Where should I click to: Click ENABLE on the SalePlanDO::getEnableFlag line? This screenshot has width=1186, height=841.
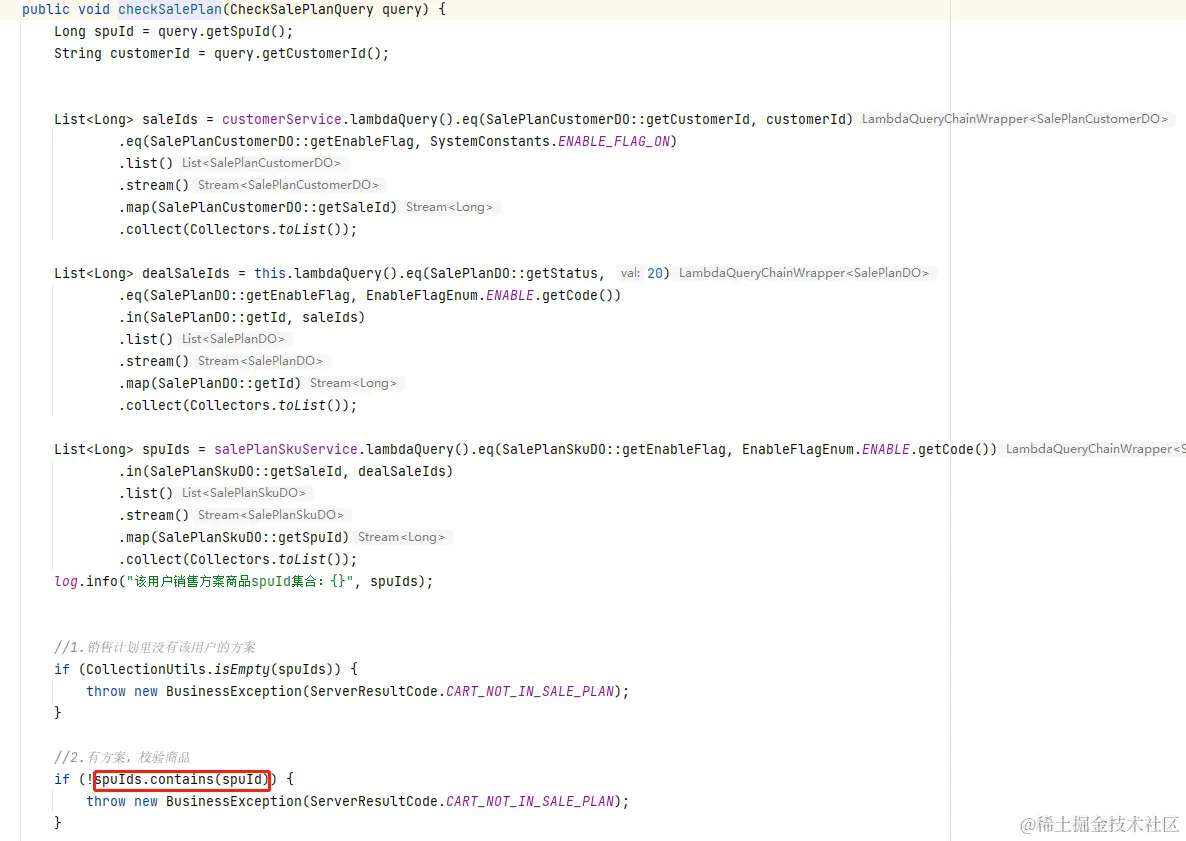coord(510,295)
